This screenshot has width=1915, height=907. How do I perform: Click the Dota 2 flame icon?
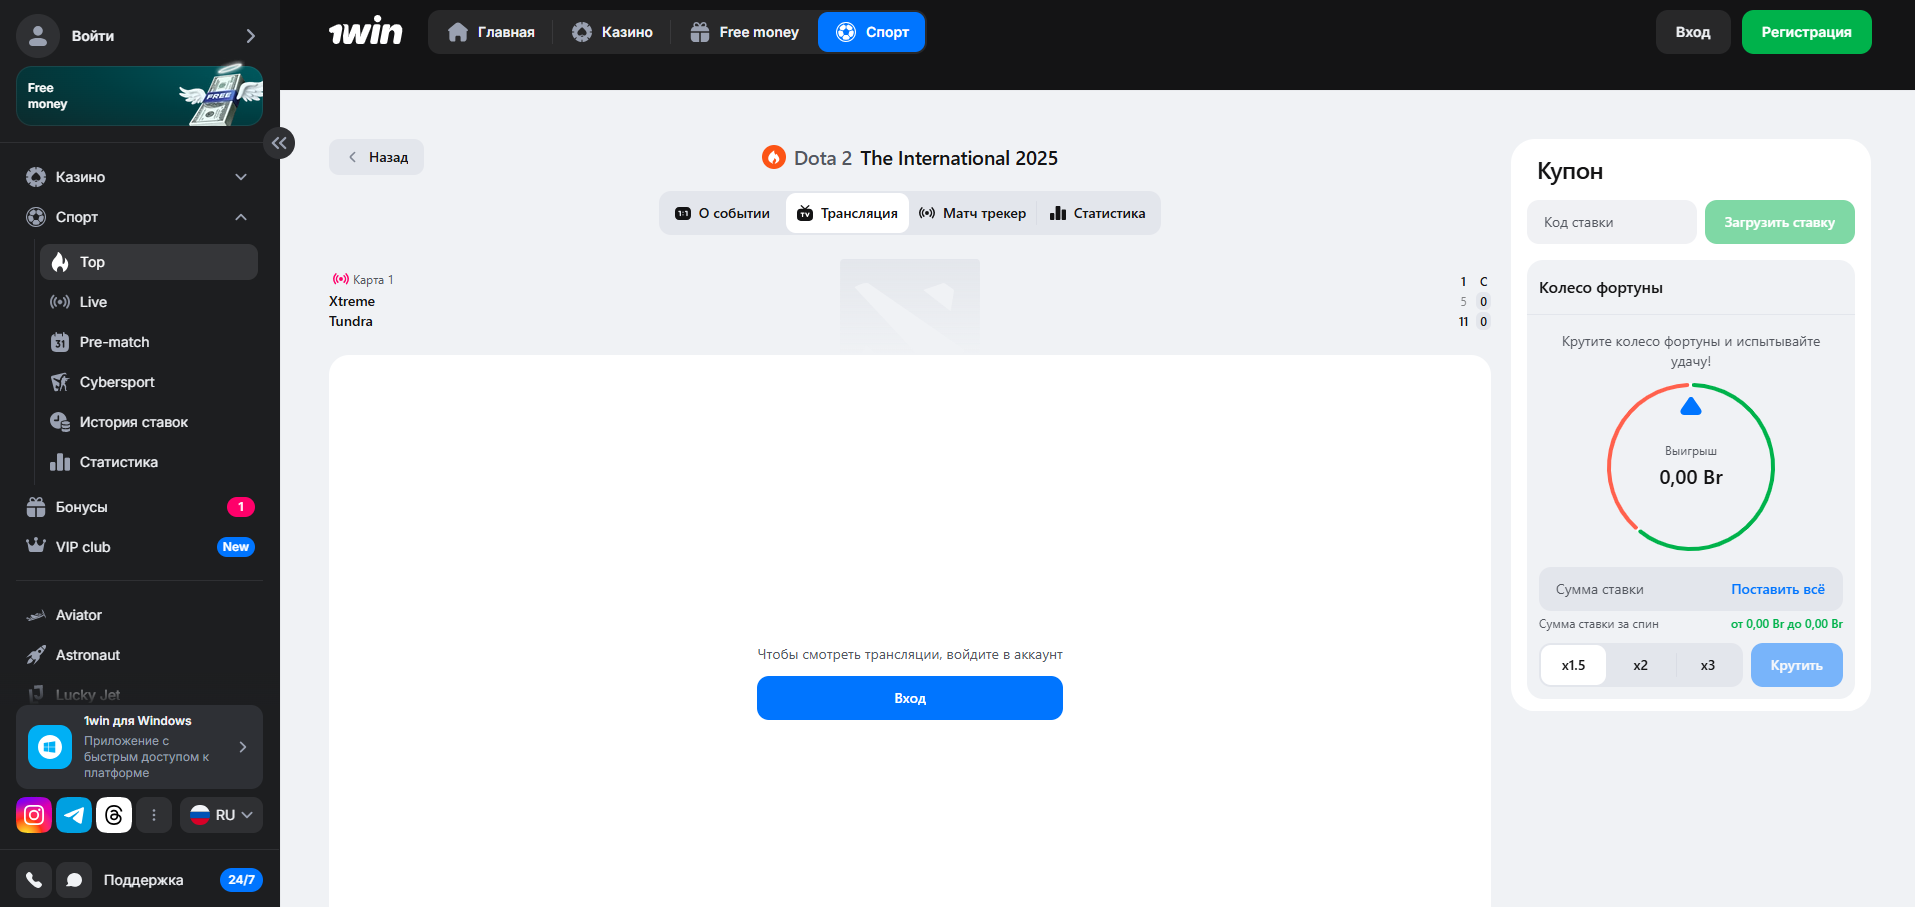coord(774,158)
